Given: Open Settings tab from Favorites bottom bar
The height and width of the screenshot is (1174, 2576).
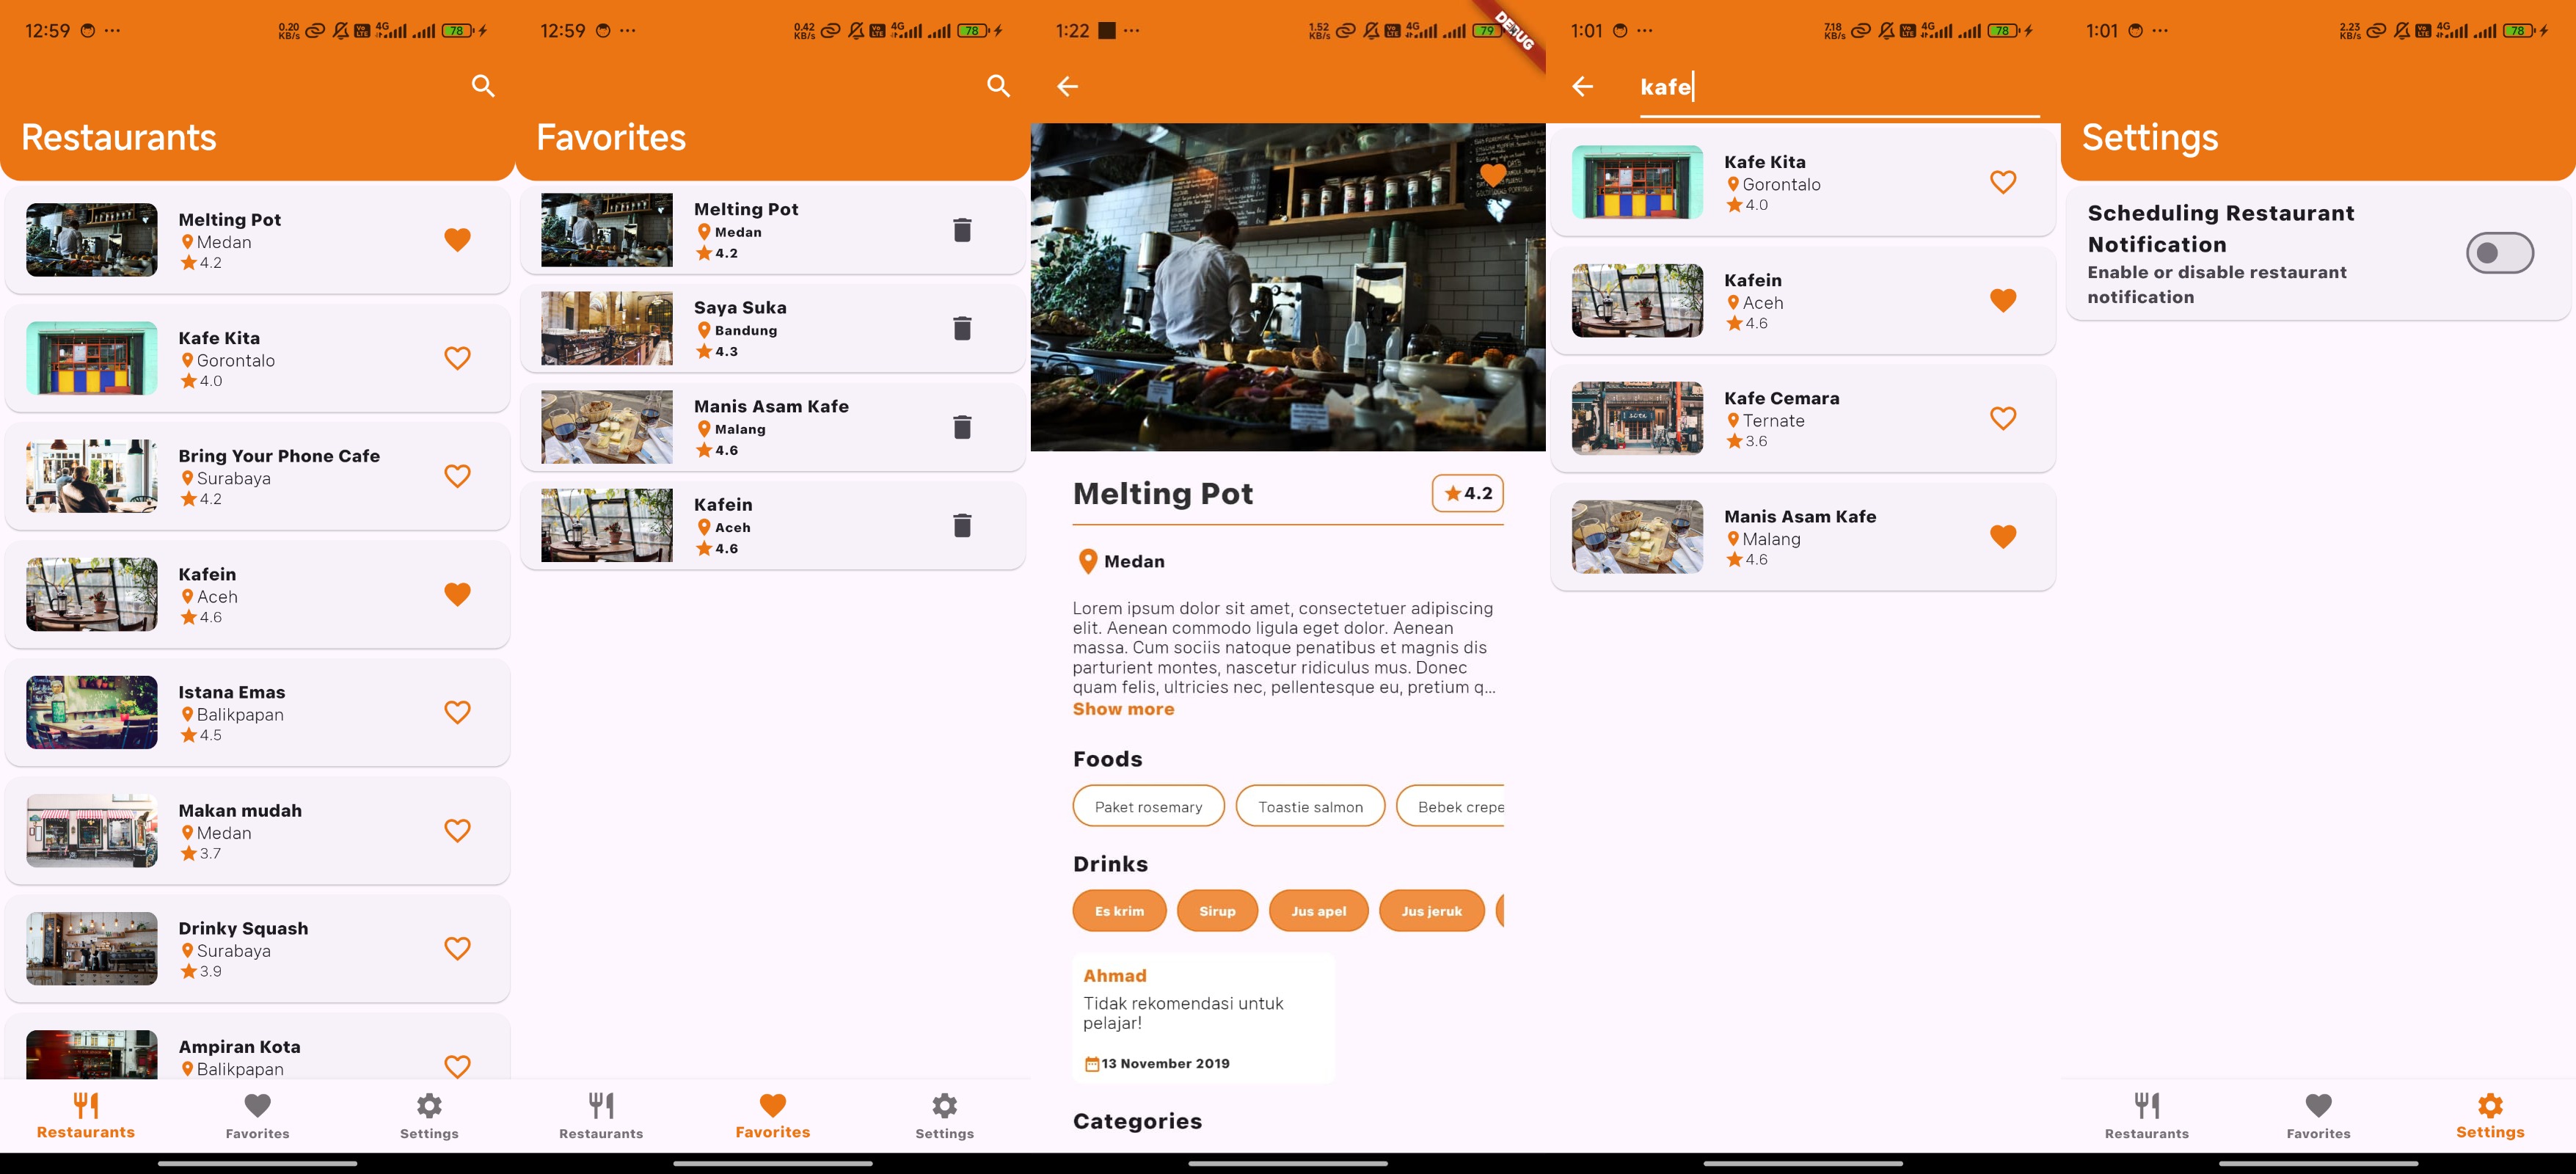Looking at the screenshot, I should [x=945, y=1113].
